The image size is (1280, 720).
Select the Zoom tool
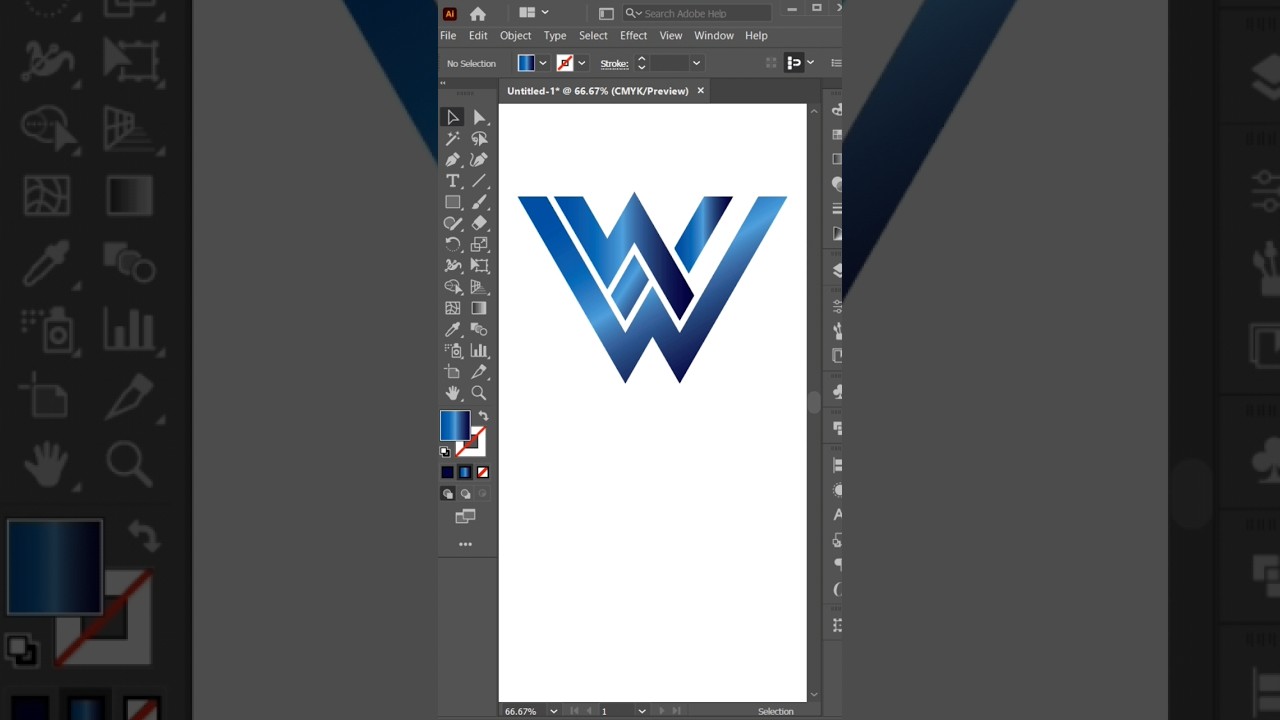479,393
